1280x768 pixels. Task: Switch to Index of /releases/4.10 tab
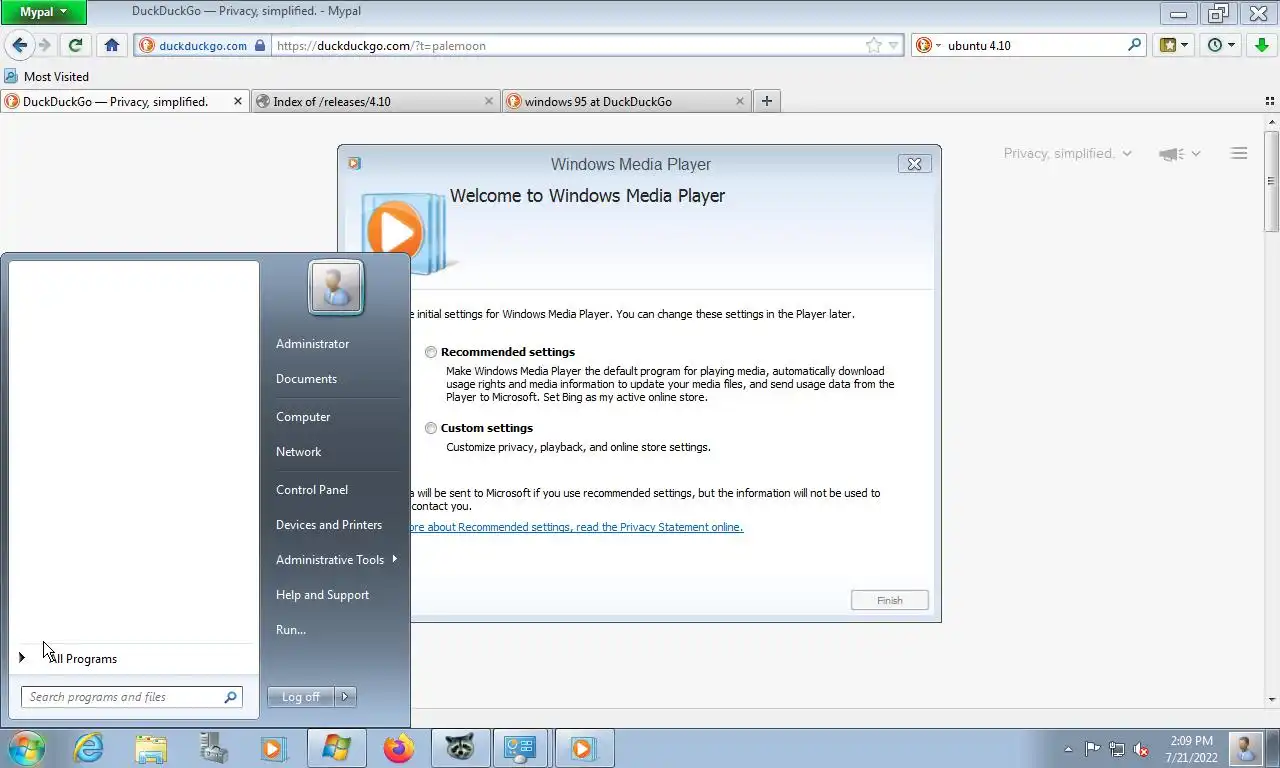(x=374, y=101)
